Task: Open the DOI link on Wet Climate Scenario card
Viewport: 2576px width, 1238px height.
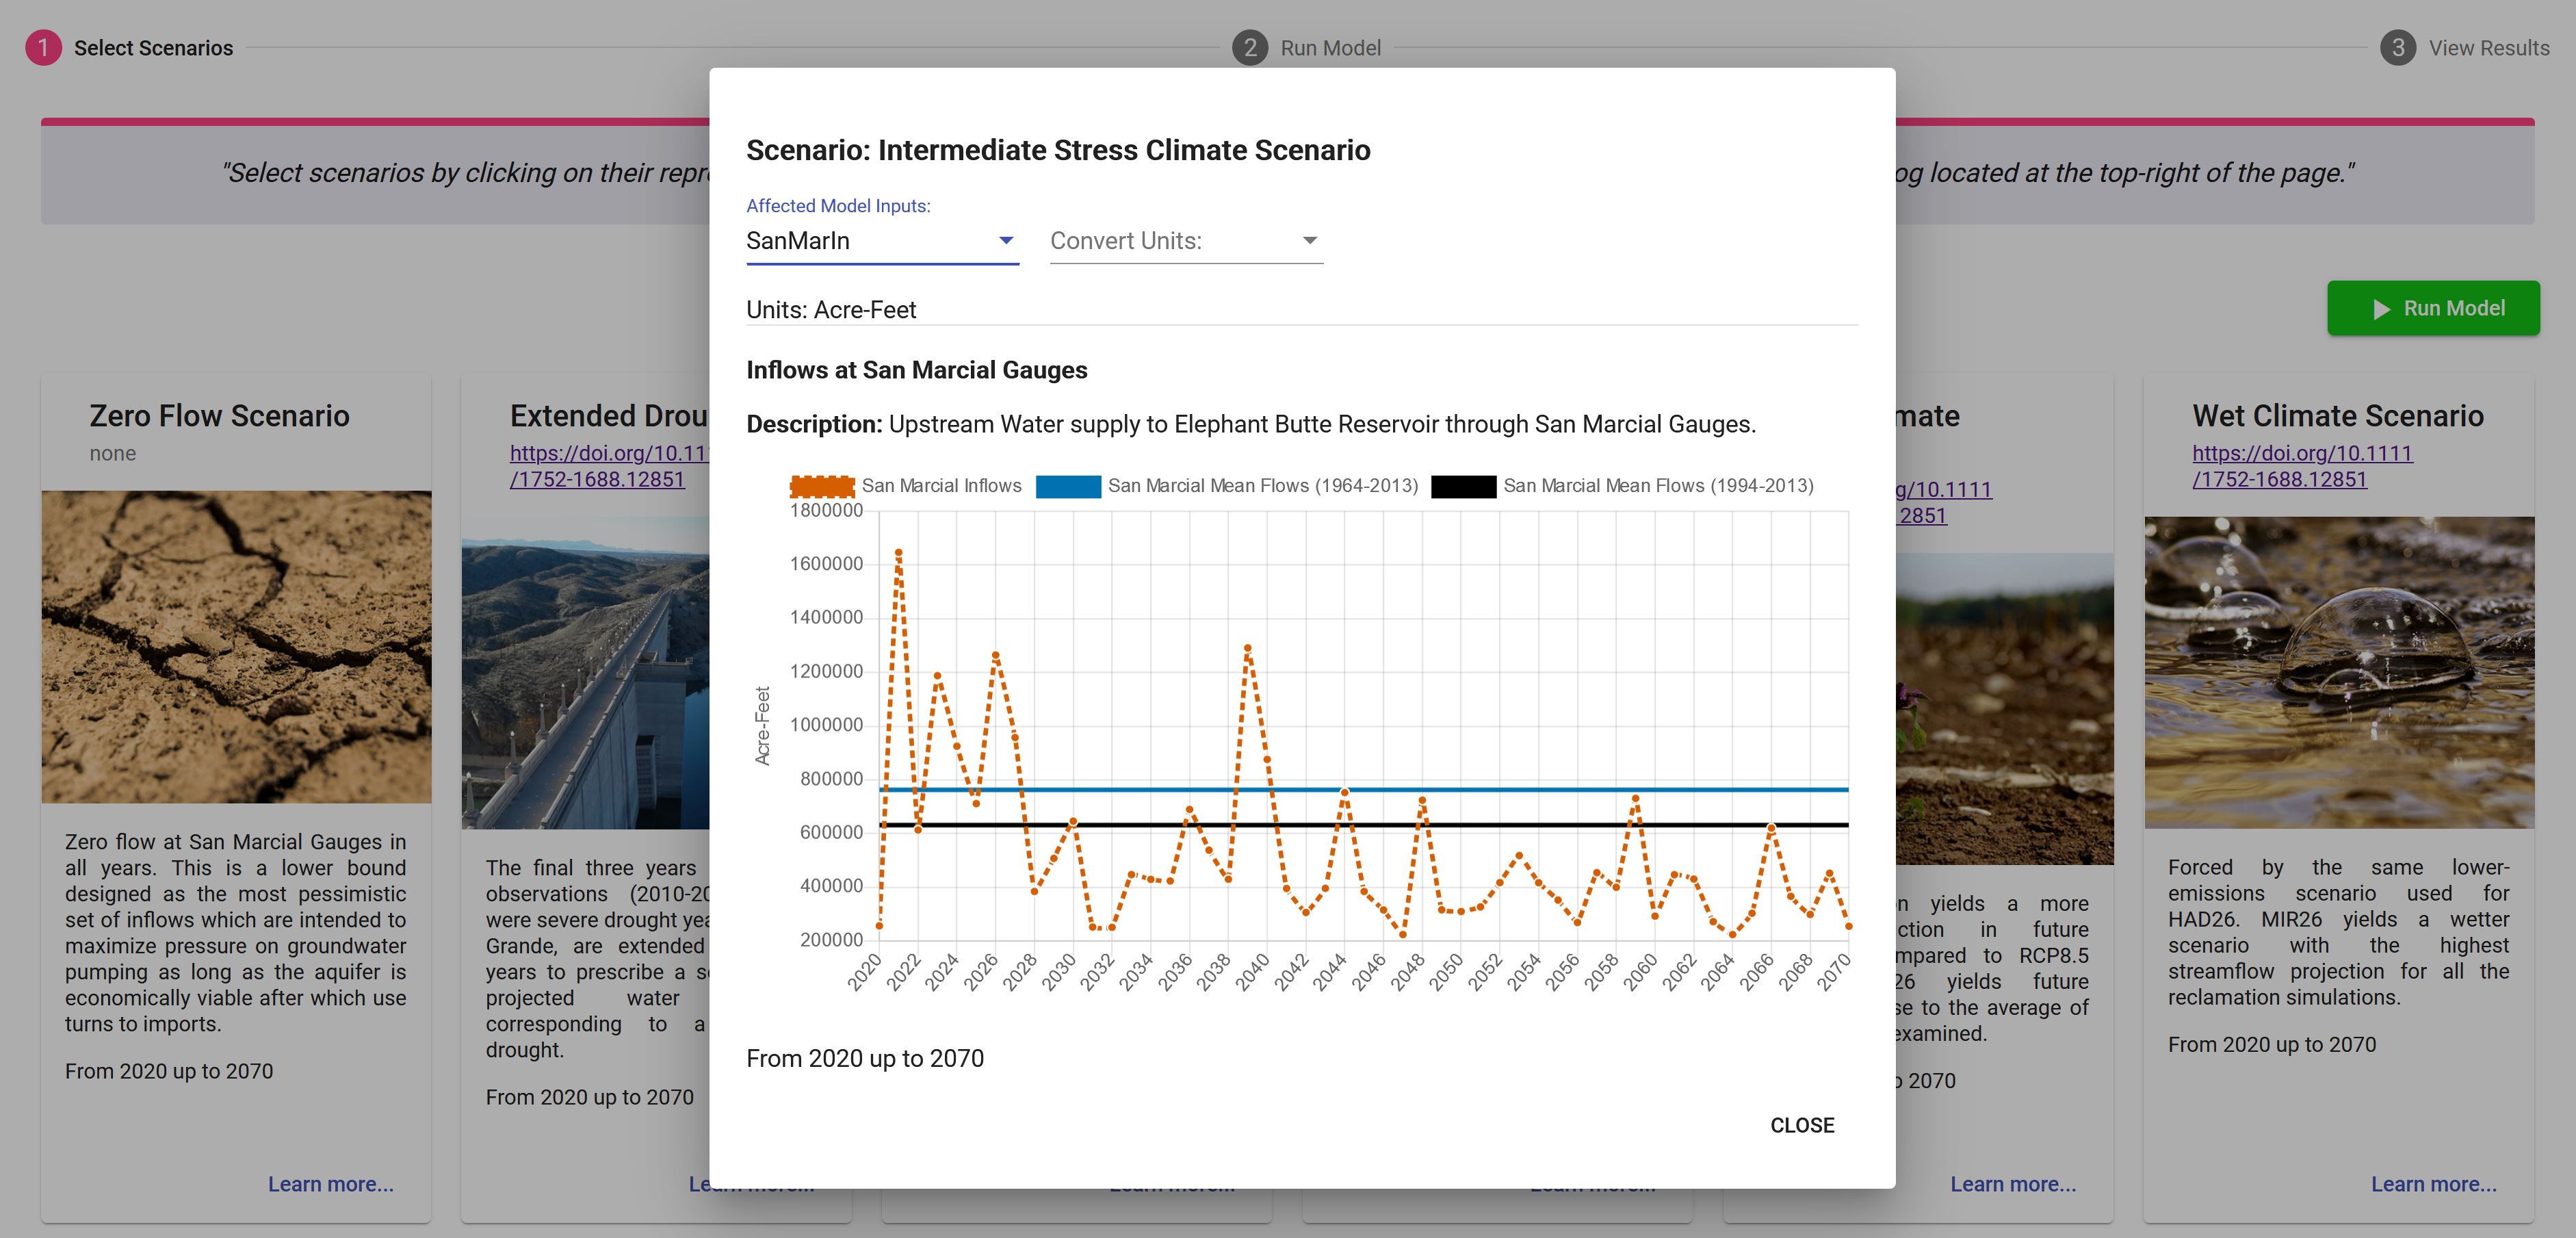Action: tap(2302, 466)
